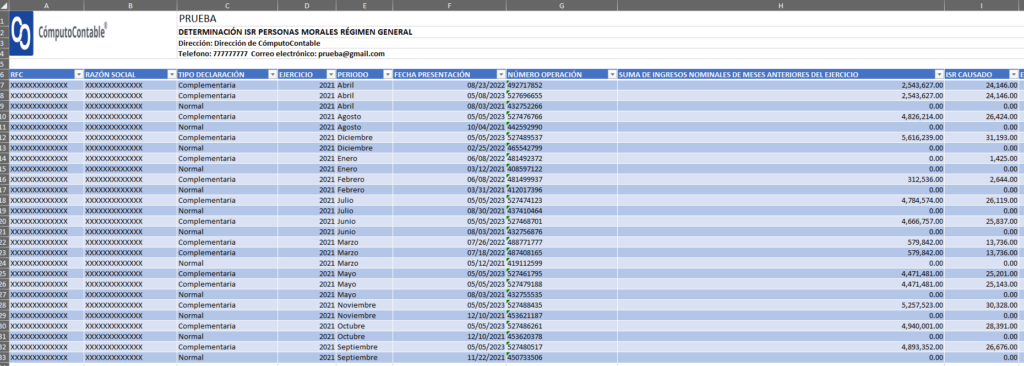Select row 7 header
This screenshot has height=366, width=1024.
[x=4, y=85]
